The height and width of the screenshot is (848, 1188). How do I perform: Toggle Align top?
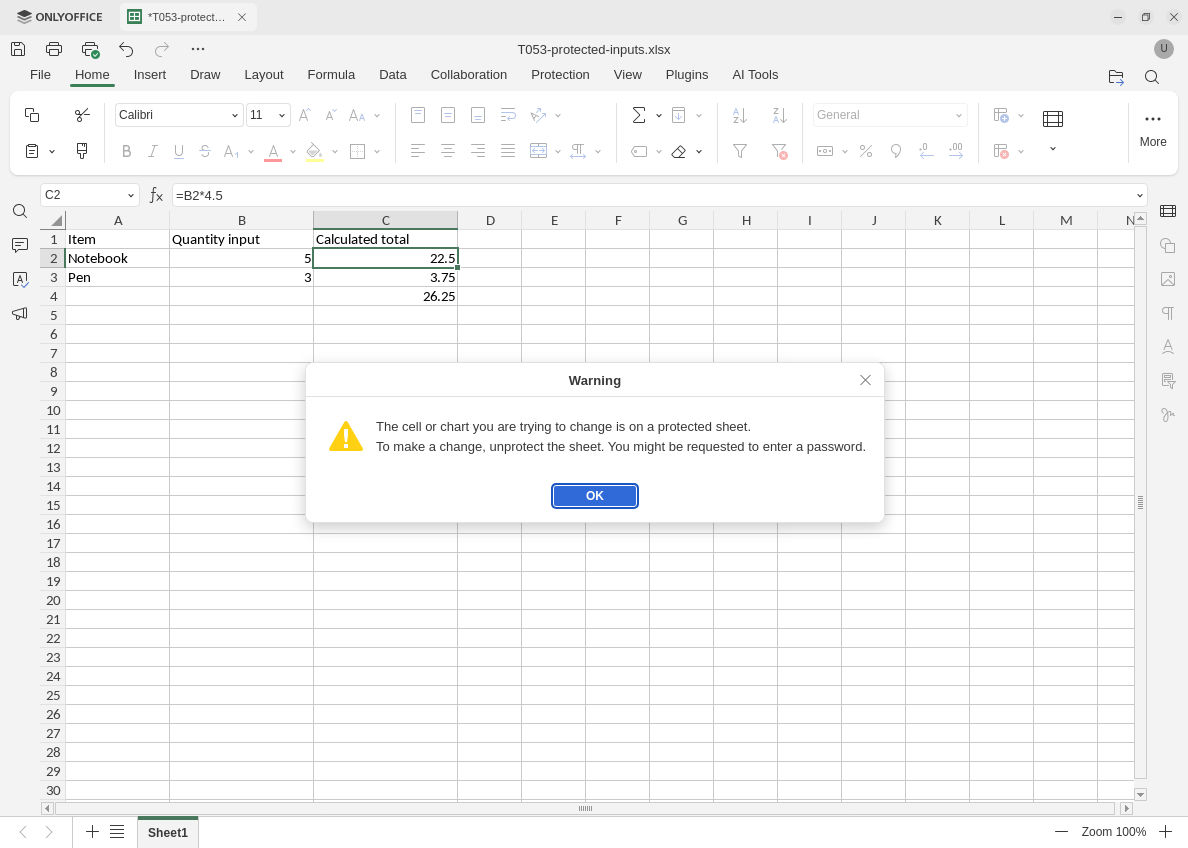point(417,114)
